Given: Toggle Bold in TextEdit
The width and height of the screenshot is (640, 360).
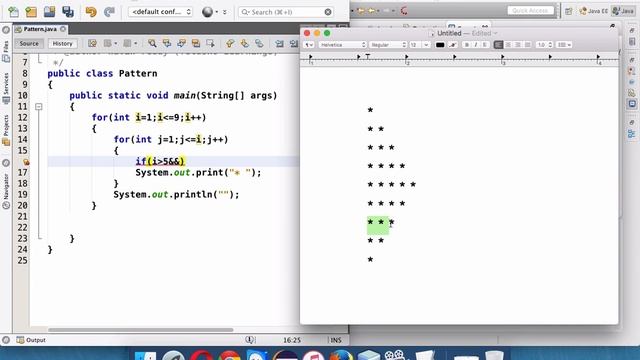Looking at the screenshot, I should point(467,44).
